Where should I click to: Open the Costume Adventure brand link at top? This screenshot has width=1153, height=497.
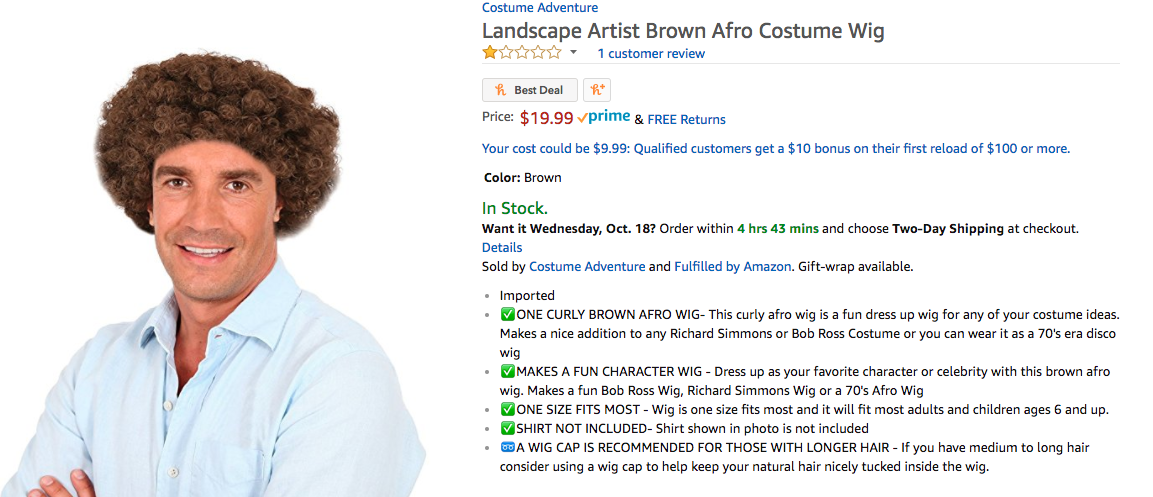[x=540, y=8]
